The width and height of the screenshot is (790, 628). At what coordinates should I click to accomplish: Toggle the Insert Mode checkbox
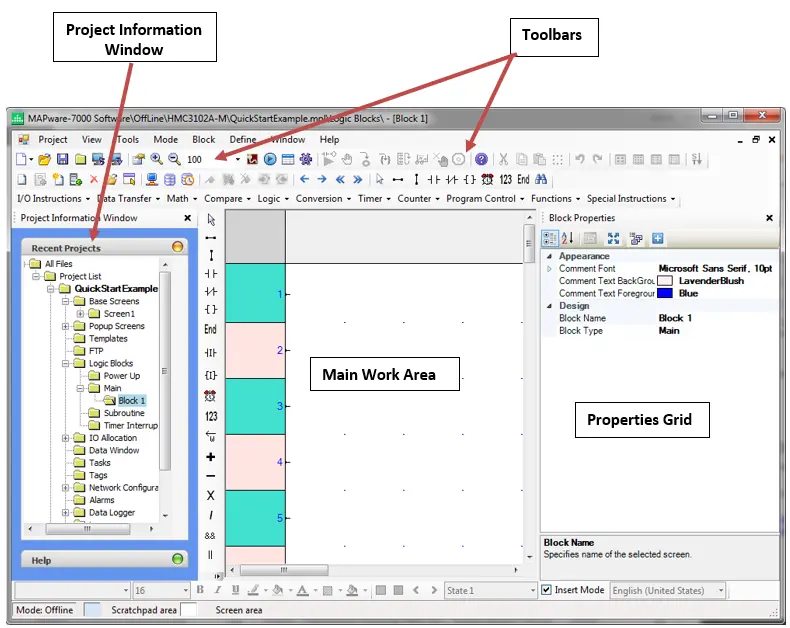click(547, 590)
